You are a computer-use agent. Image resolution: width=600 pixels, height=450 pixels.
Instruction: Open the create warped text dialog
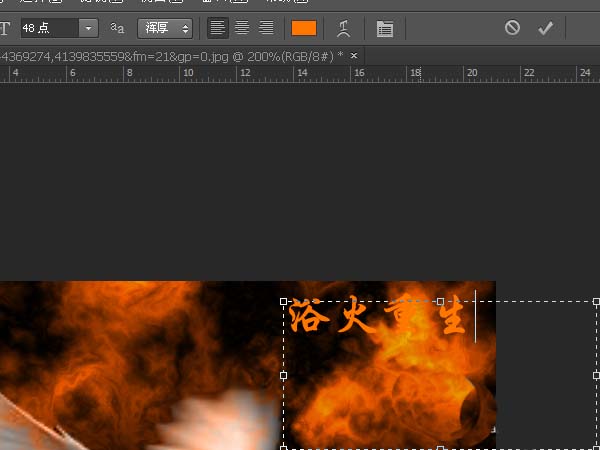(x=344, y=28)
